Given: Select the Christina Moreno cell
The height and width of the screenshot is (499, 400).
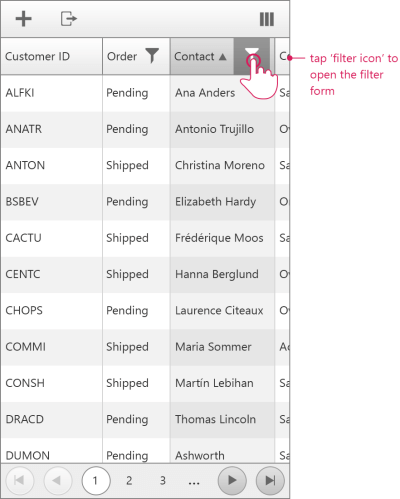Looking at the screenshot, I should (x=220, y=165).
